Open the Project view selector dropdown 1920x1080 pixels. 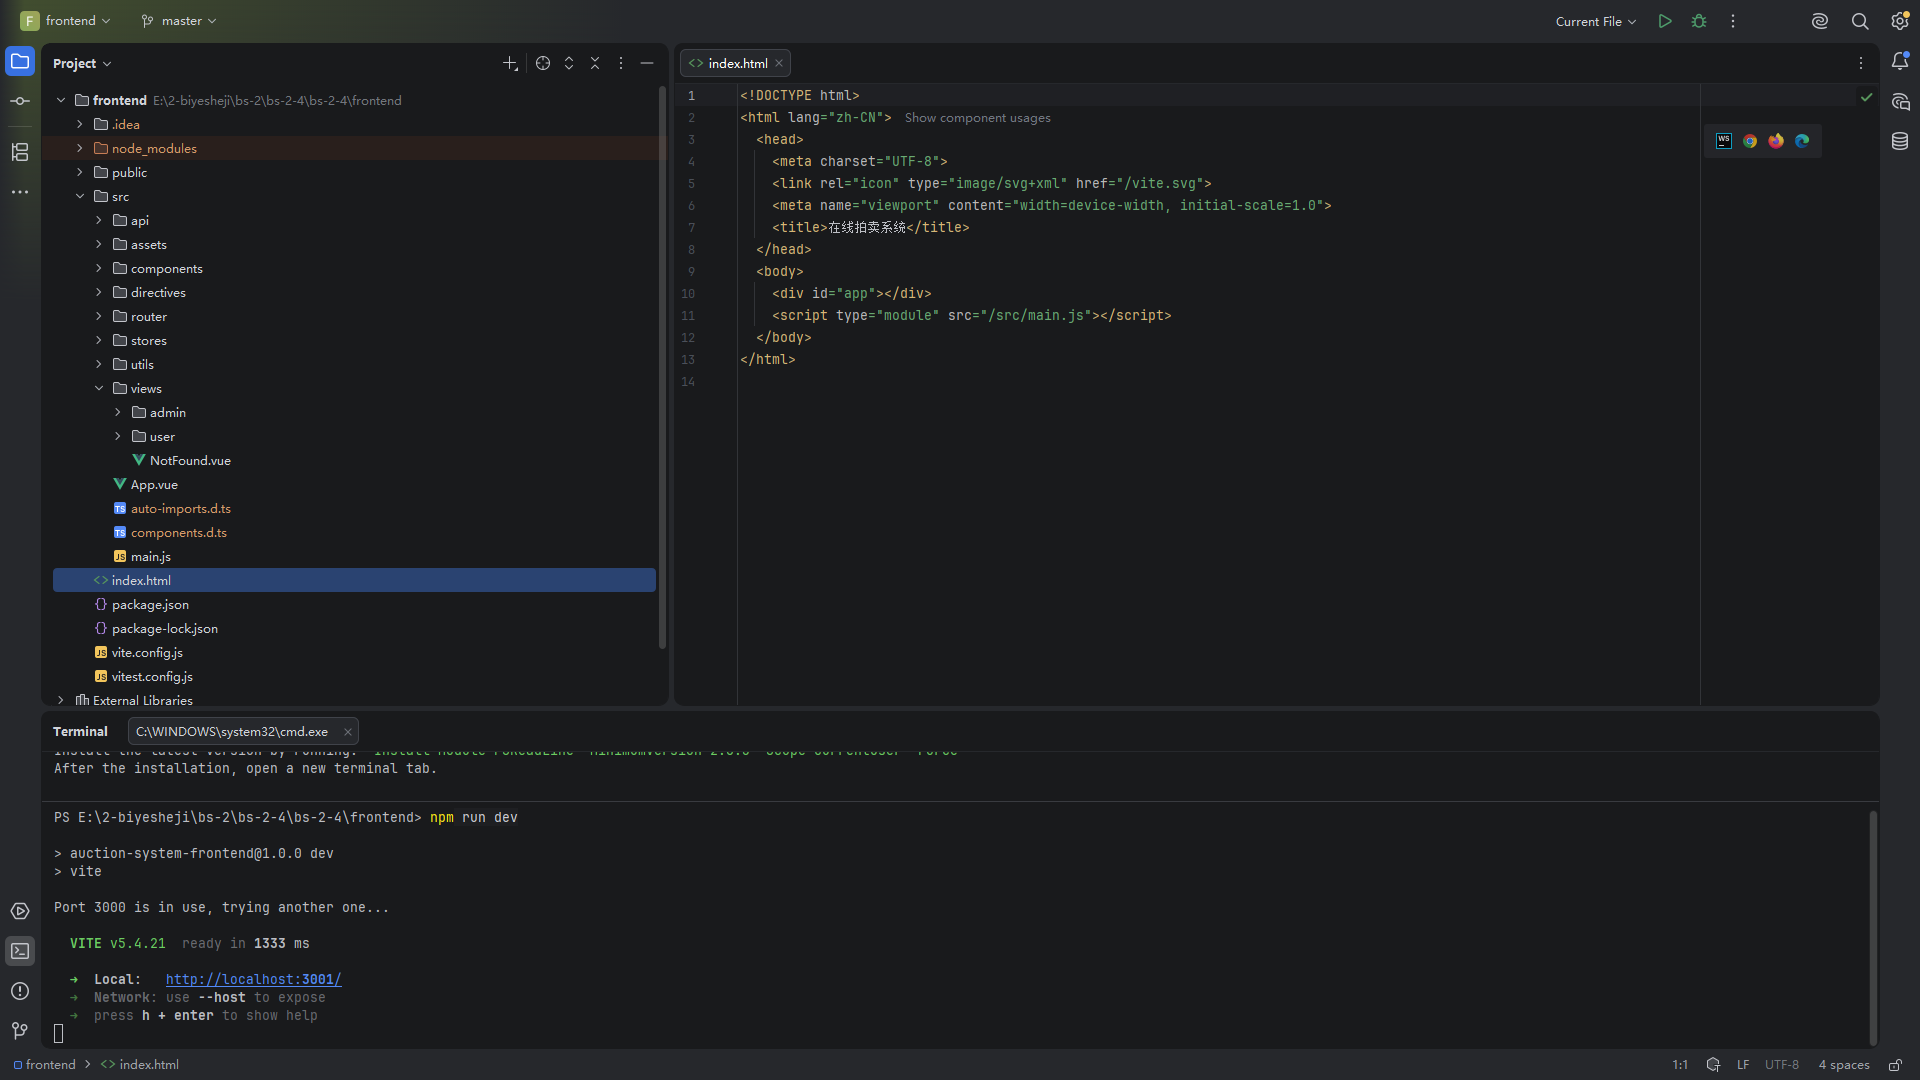(82, 63)
